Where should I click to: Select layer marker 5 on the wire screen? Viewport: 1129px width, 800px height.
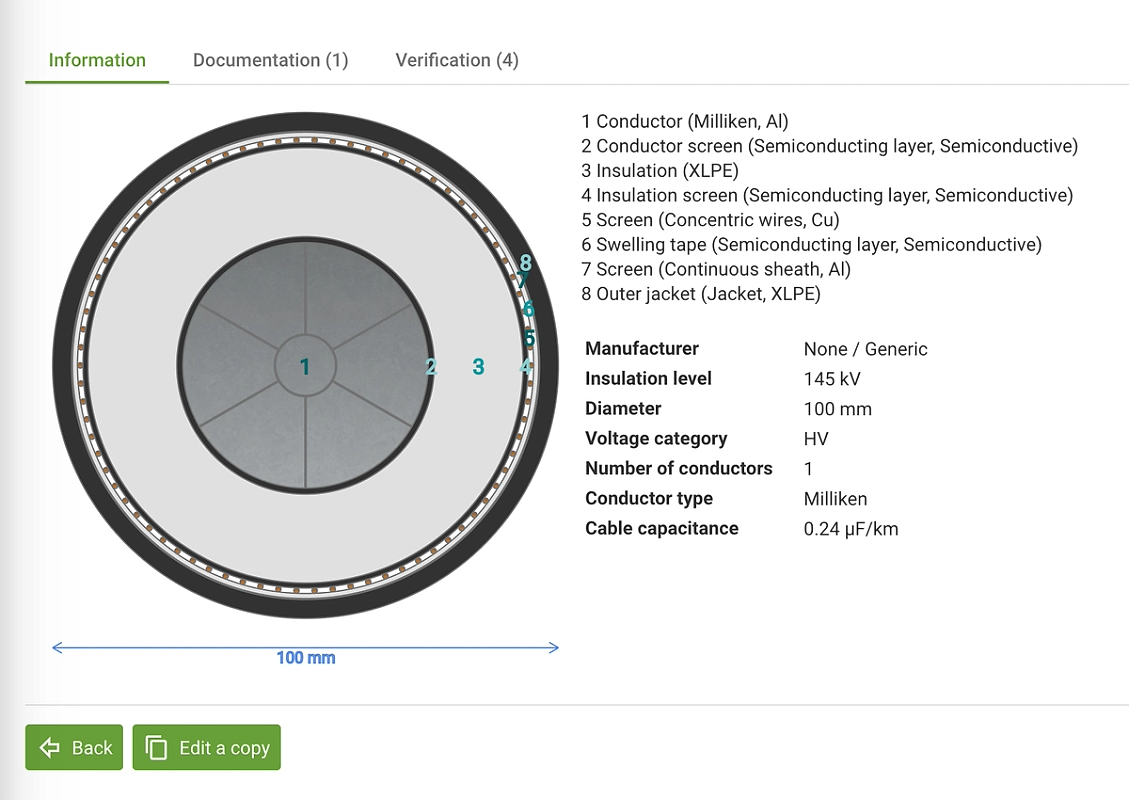[529, 338]
